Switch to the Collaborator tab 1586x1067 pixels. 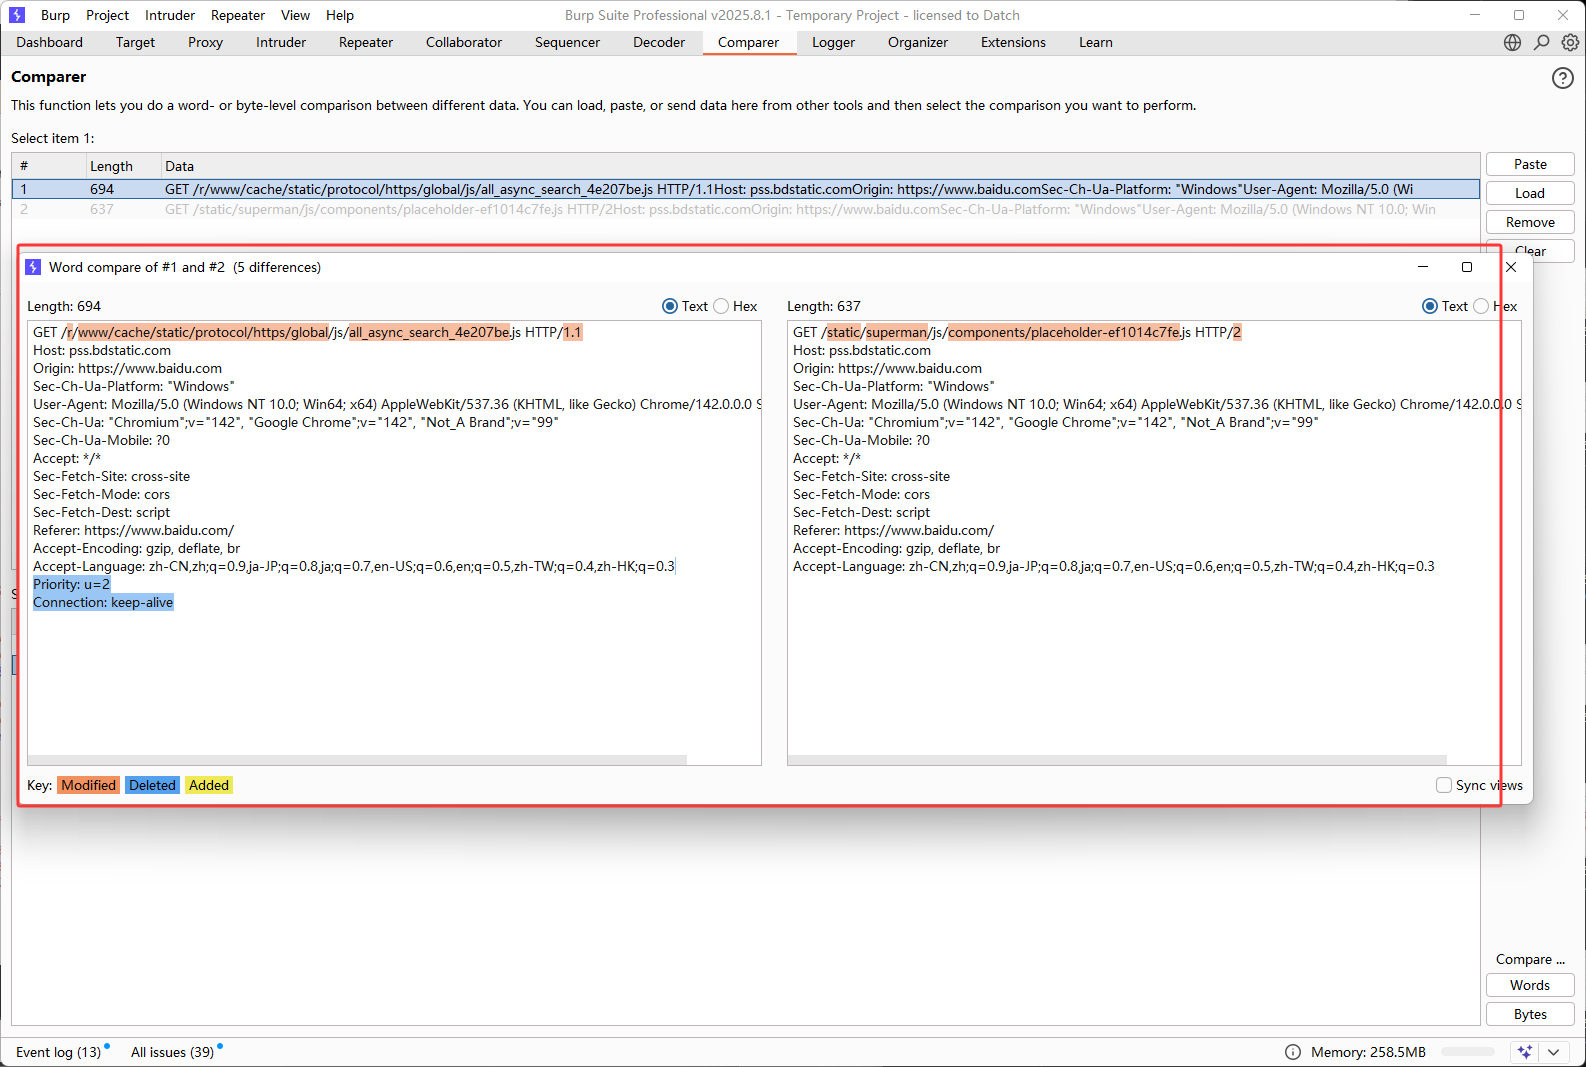click(x=464, y=42)
